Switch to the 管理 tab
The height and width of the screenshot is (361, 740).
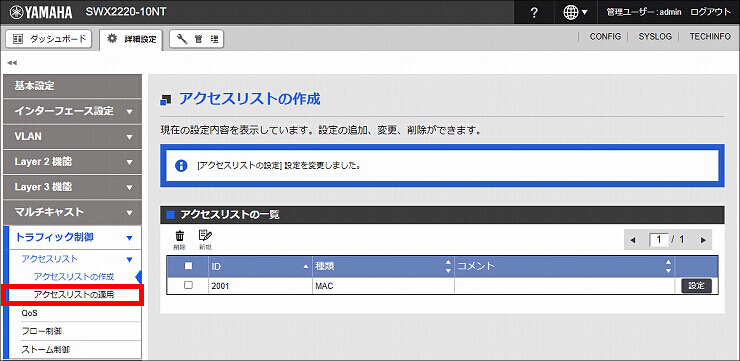click(196, 40)
